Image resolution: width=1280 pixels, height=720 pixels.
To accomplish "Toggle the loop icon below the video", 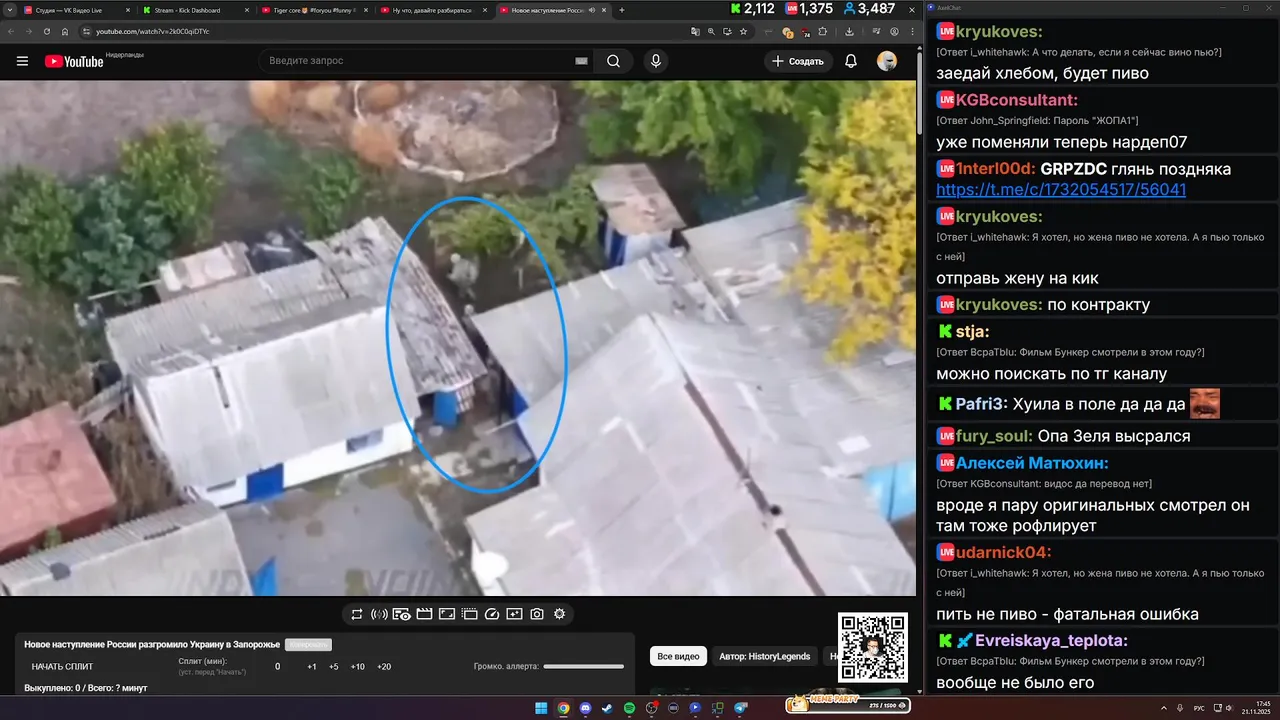I will [357, 614].
